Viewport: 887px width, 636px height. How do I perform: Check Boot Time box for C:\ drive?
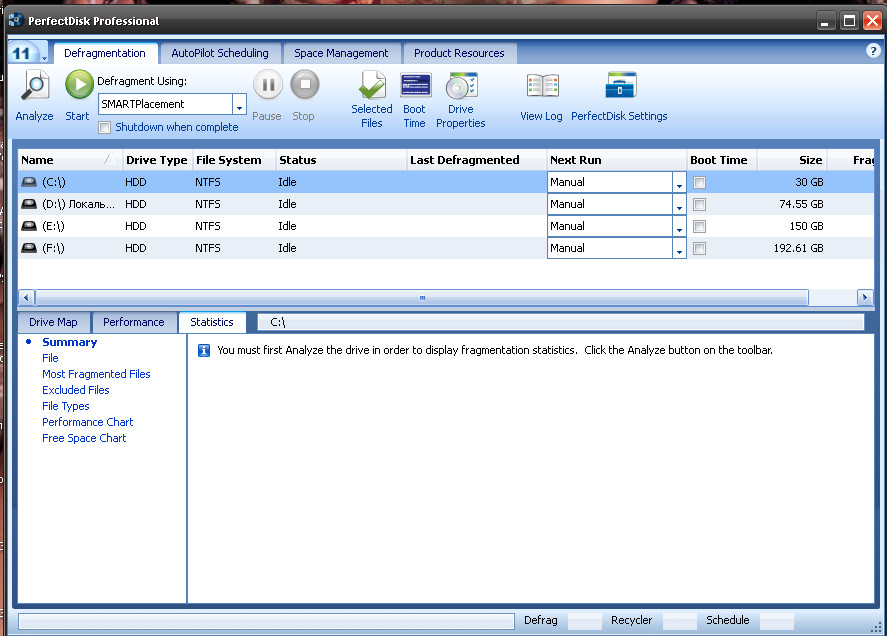point(699,183)
